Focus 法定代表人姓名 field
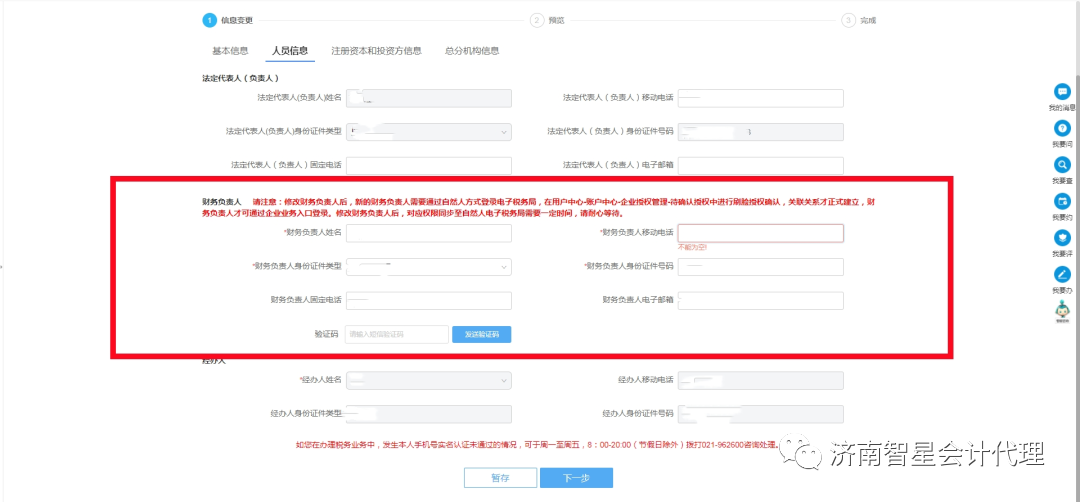Image resolution: width=1080 pixels, height=502 pixels. (428, 98)
